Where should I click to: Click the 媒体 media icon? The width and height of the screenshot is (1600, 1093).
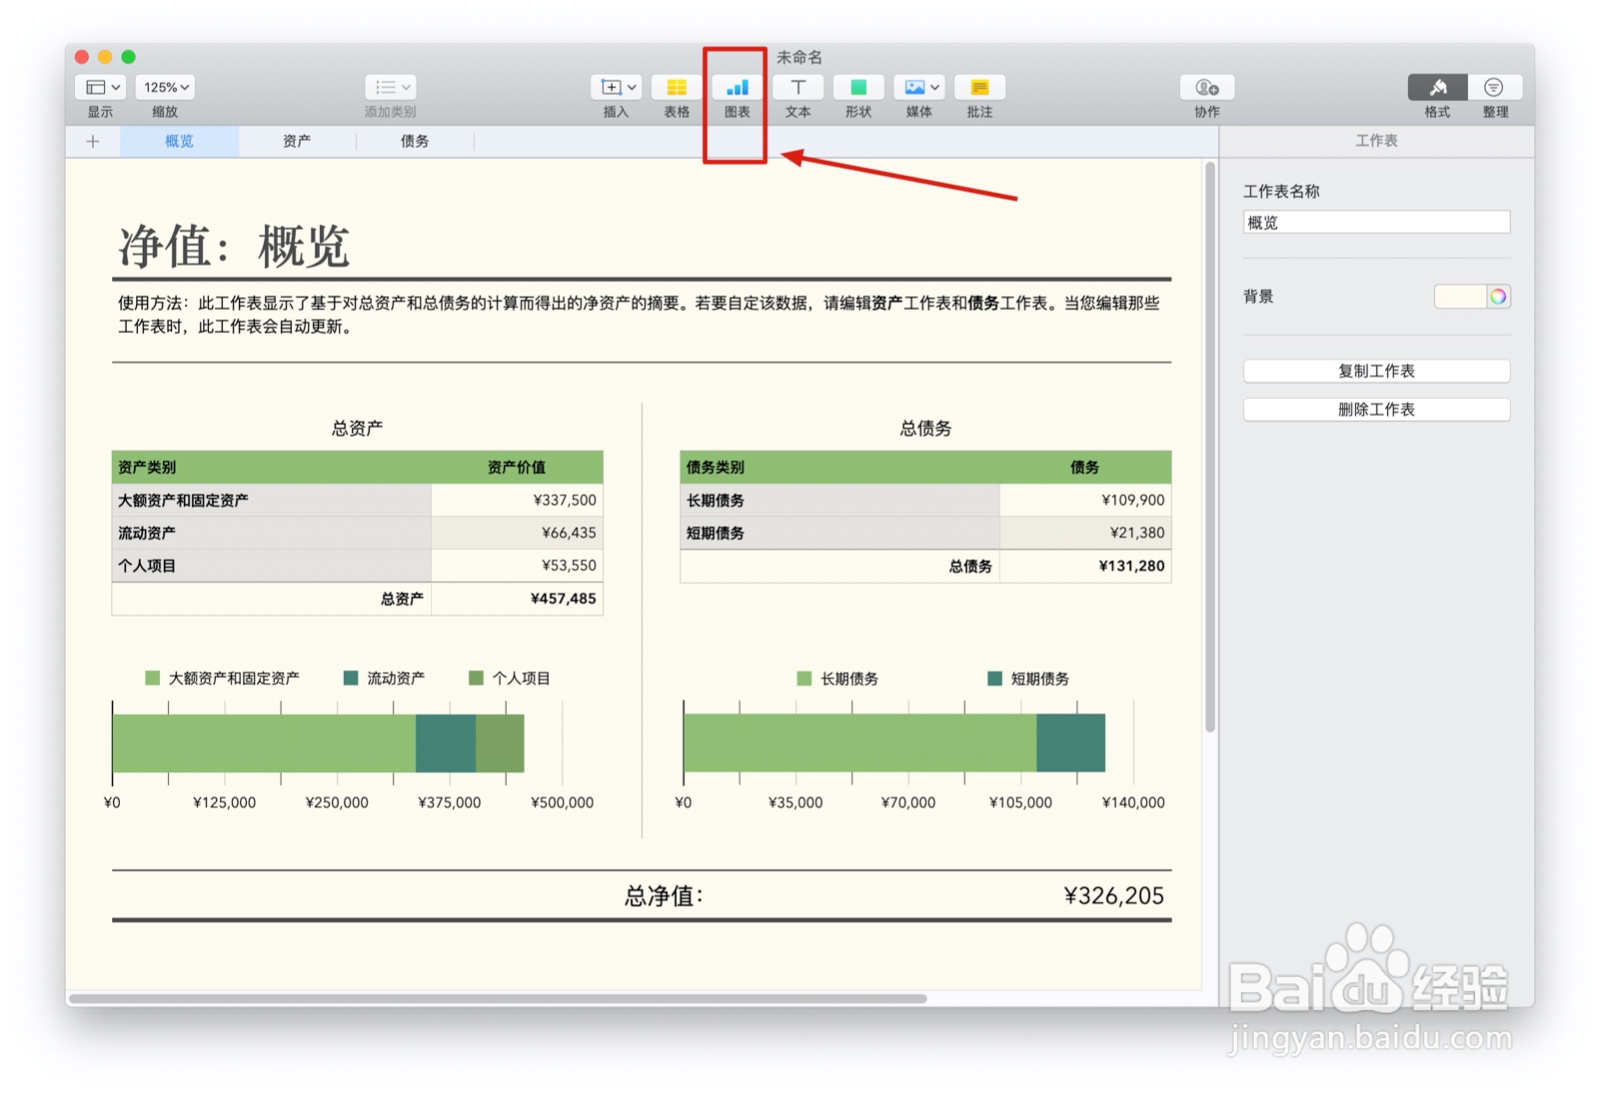[x=912, y=87]
